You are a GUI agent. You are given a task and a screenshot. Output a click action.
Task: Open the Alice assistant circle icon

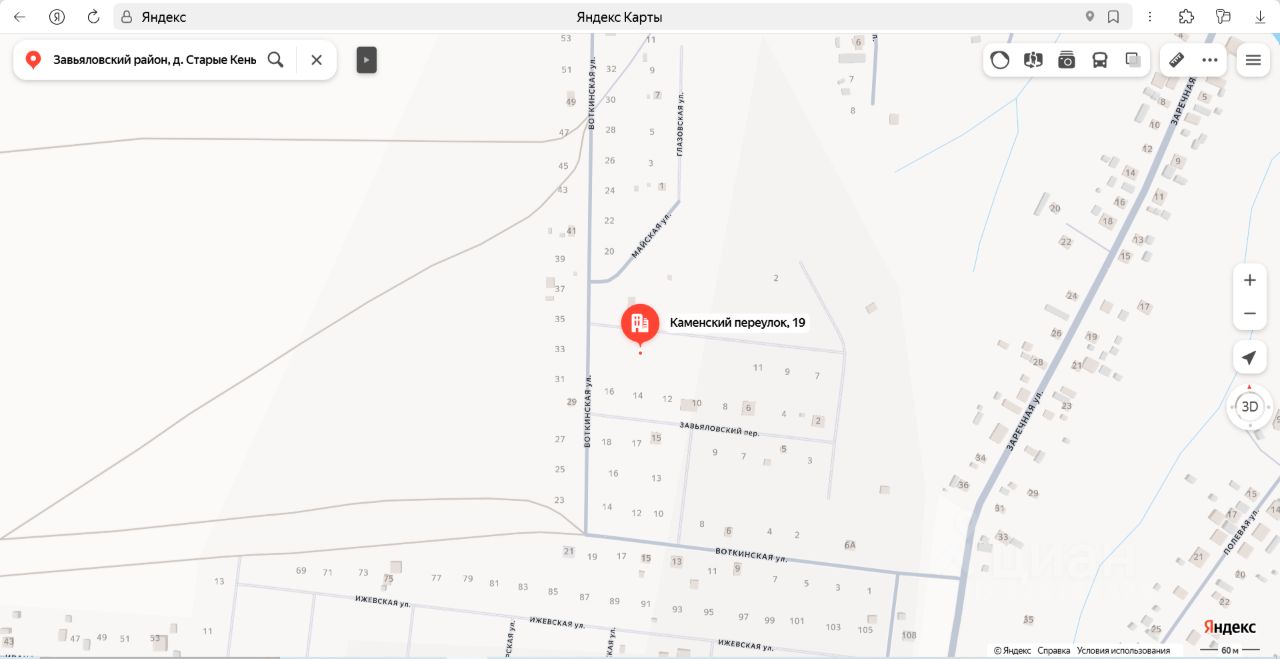pyautogui.click(x=1000, y=60)
